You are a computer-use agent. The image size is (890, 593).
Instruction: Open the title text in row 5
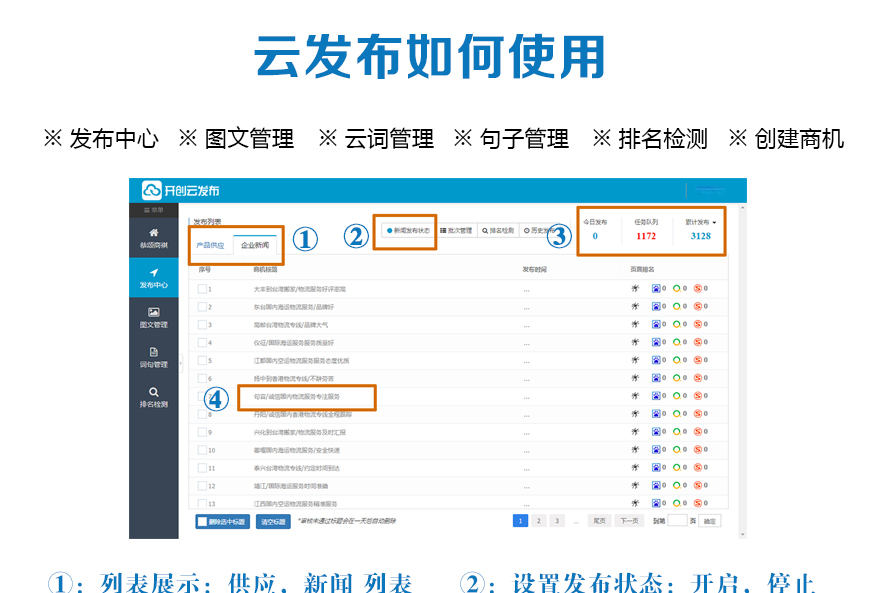click(x=301, y=360)
